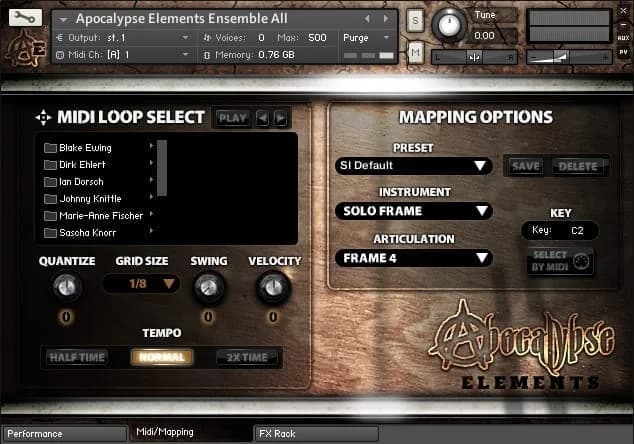634x444 pixels.
Task: Expand arrow next to Marie-Anne Fischer
Action: point(152,214)
